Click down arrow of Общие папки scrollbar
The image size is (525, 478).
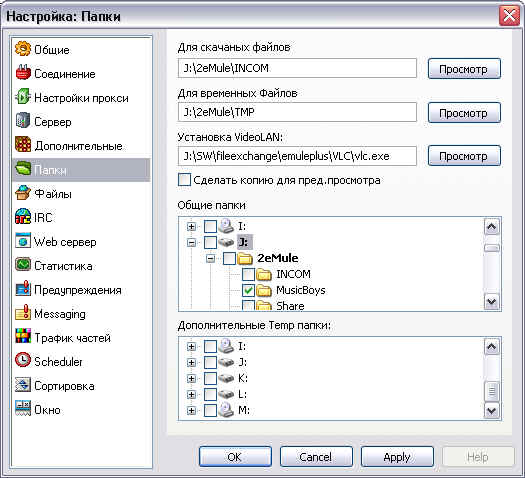pyautogui.click(x=491, y=302)
